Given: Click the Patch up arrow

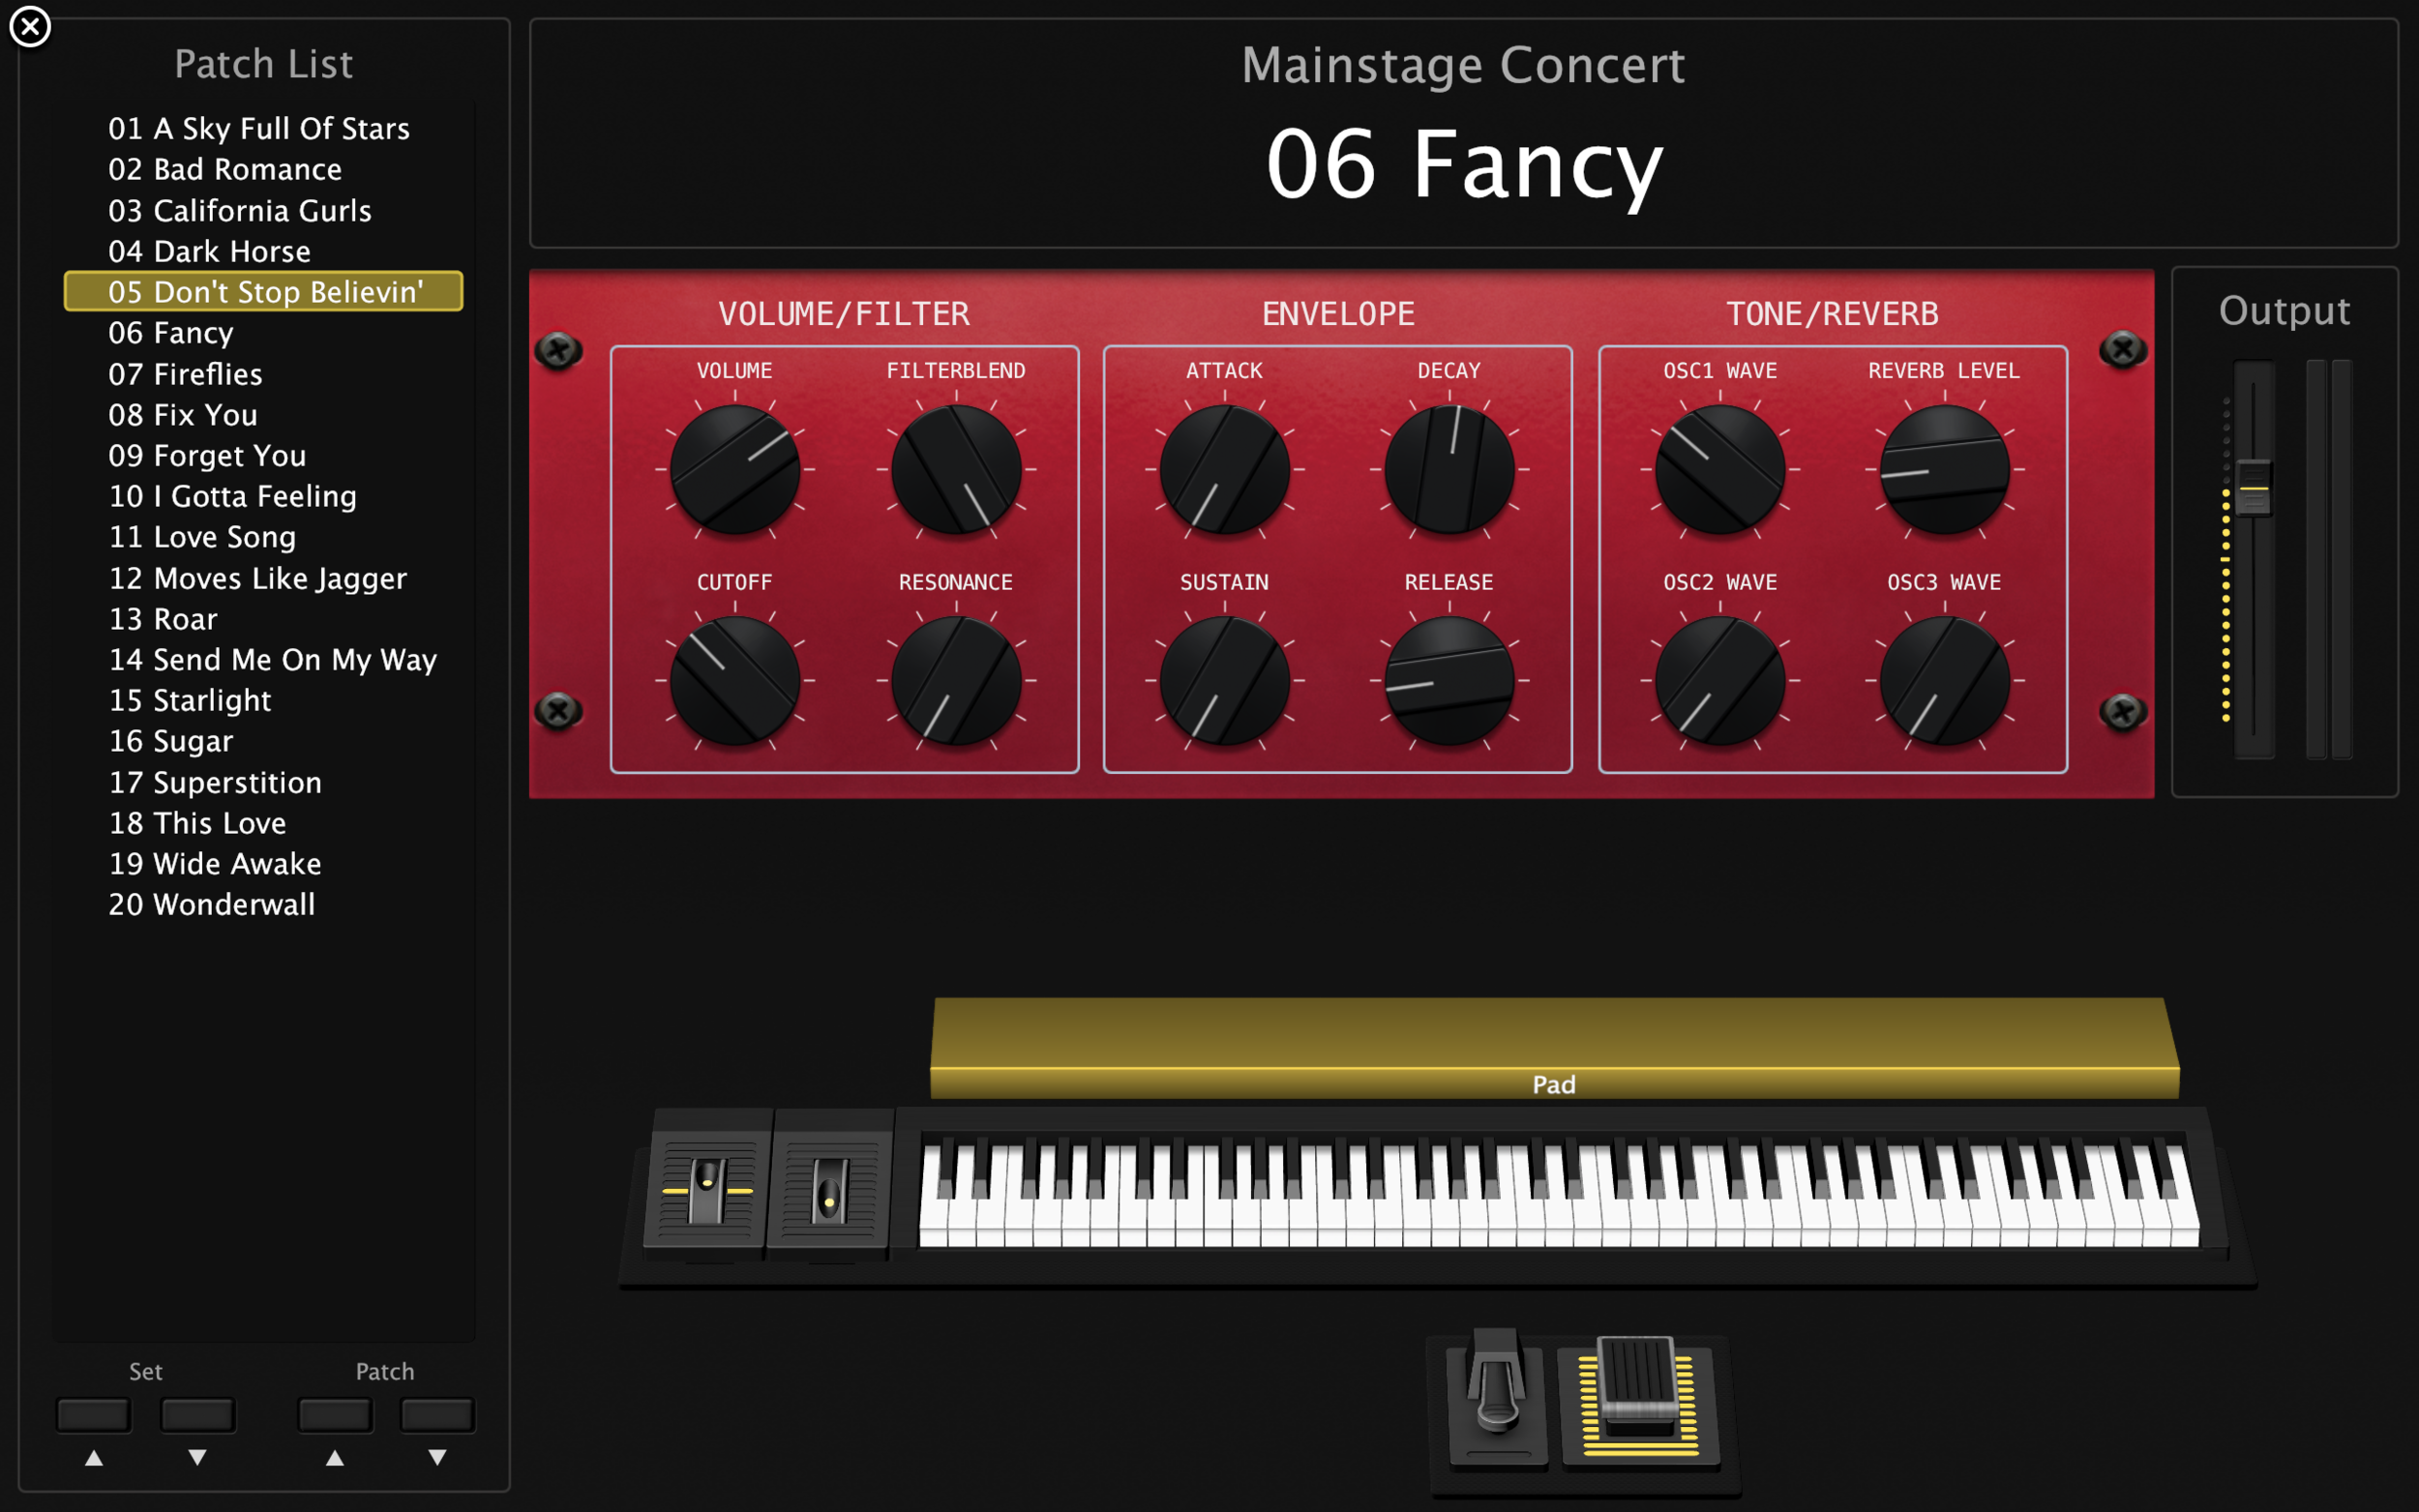Looking at the screenshot, I should 335,1458.
